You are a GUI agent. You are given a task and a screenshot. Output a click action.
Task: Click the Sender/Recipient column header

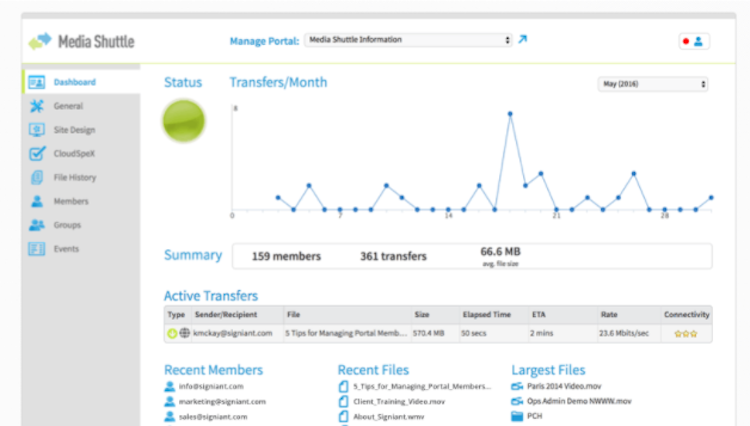226,315
